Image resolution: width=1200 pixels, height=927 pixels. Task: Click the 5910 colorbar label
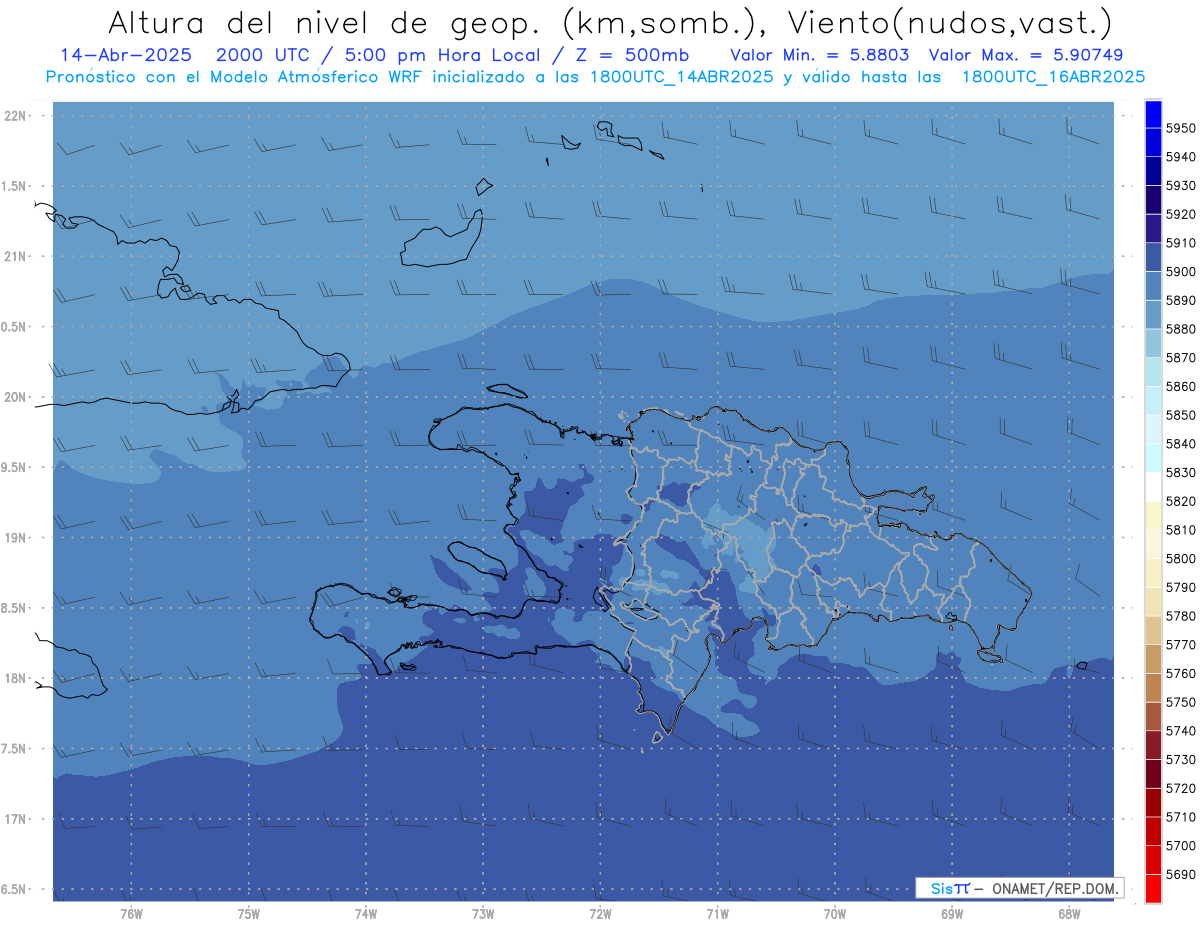(1181, 243)
